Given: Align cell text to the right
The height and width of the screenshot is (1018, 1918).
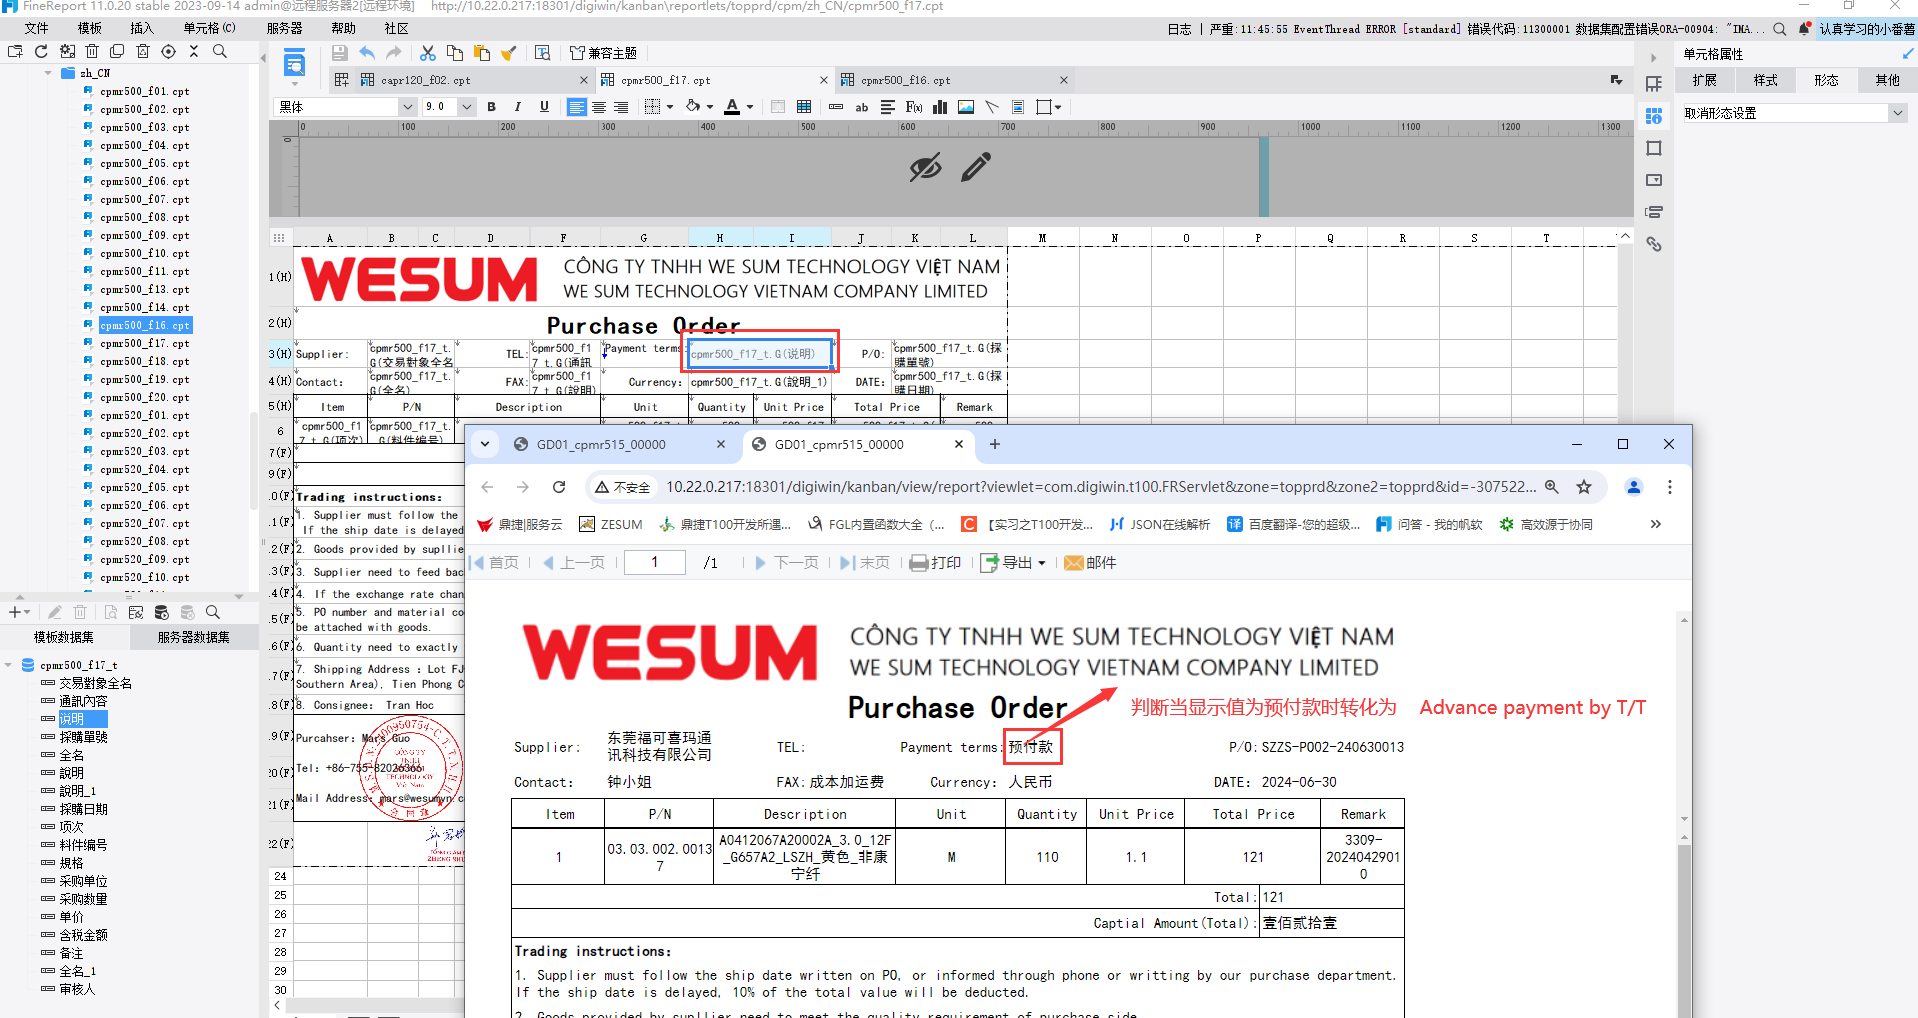Looking at the screenshot, I should [621, 107].
